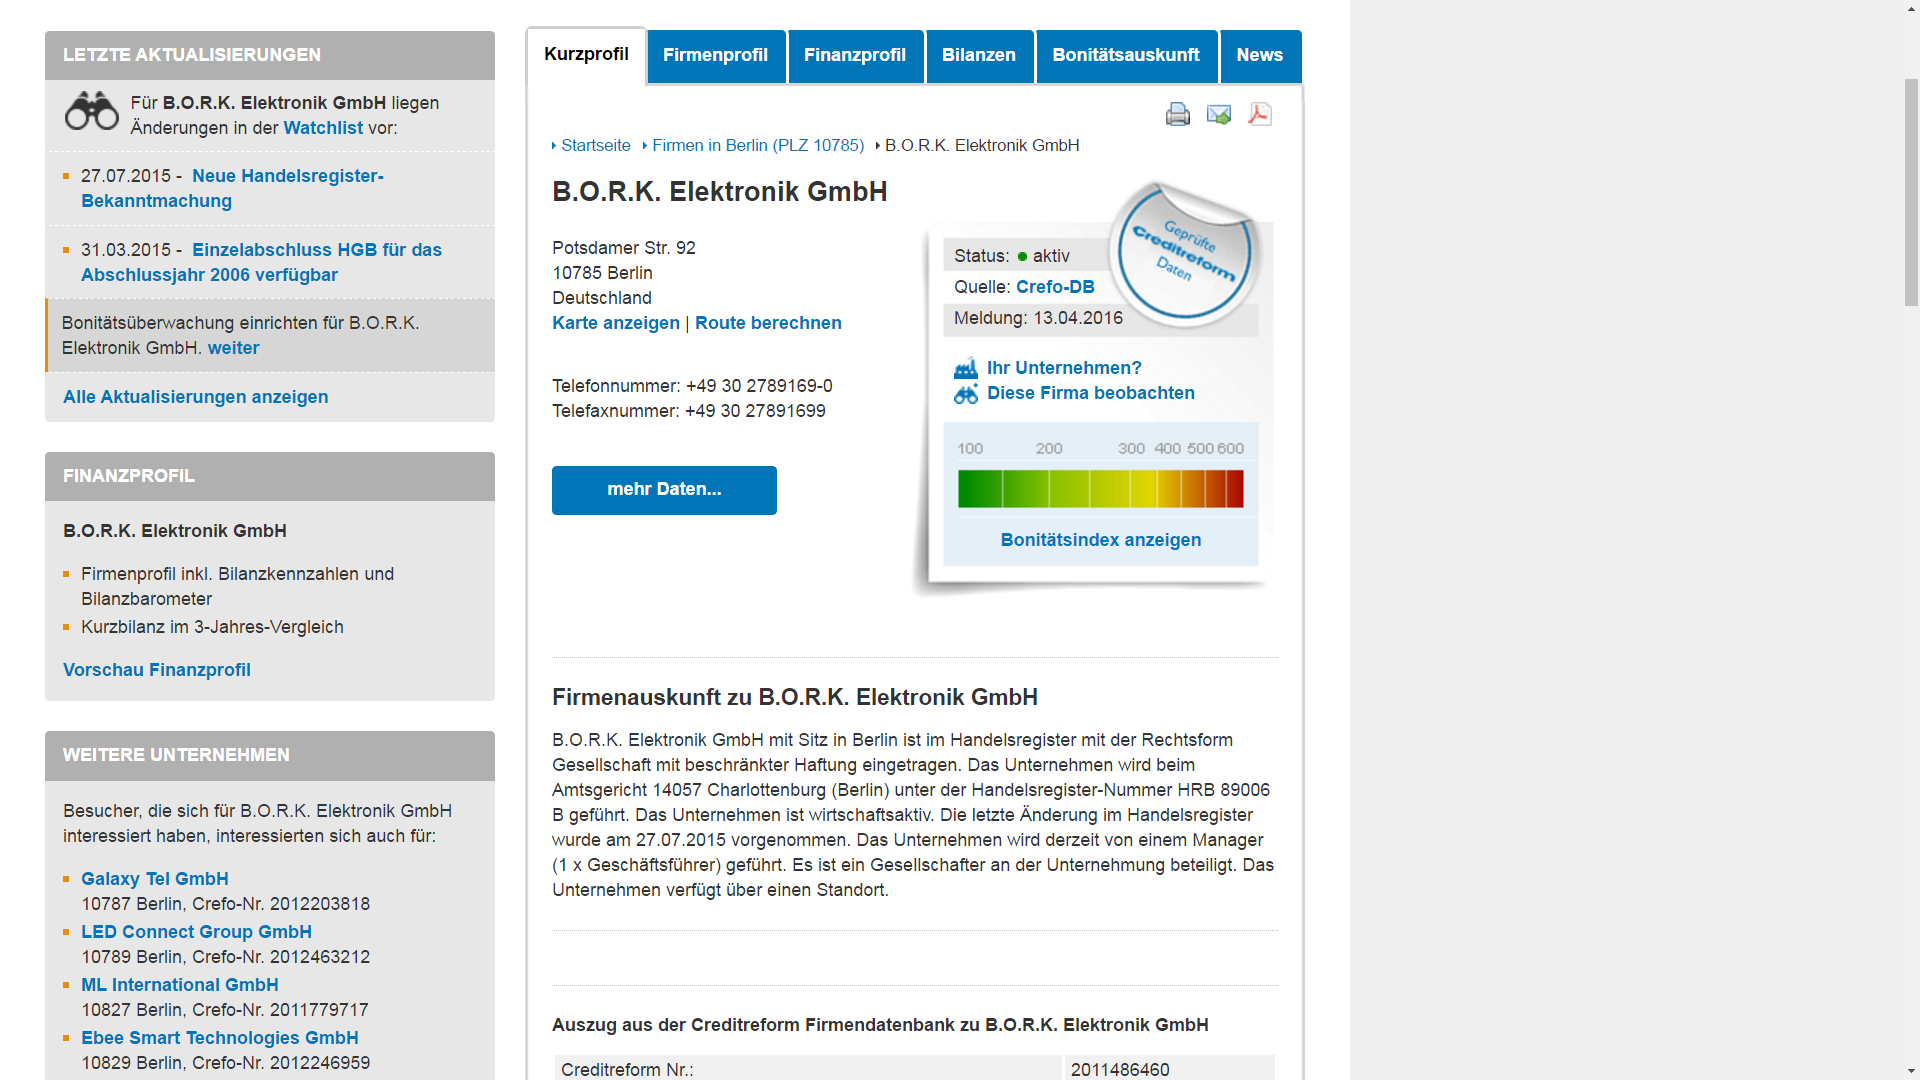This screenshot has height=1080, width=1920.
Task: Open the Firmenprofil tab
Action: [716, 56]
